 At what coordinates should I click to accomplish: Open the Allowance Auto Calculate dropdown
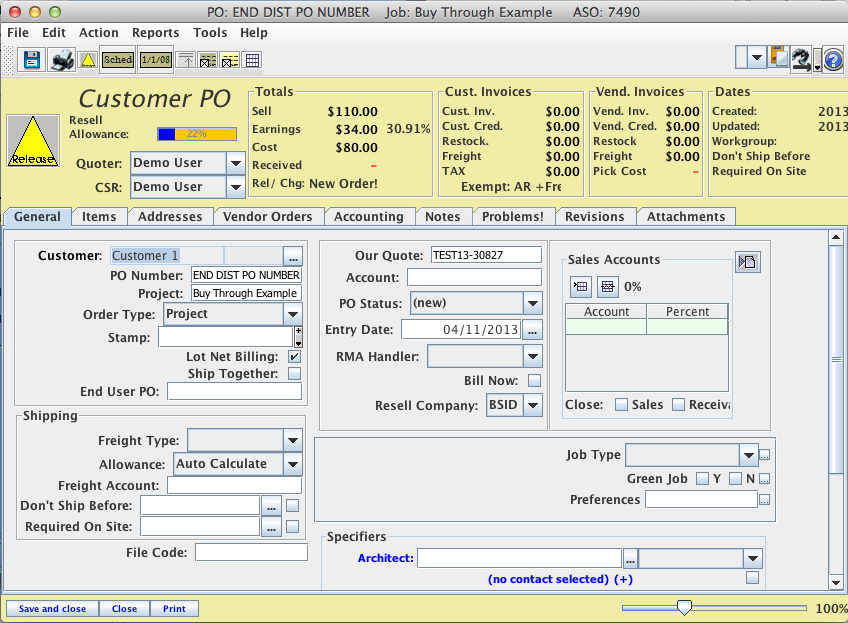coord(293,464)
